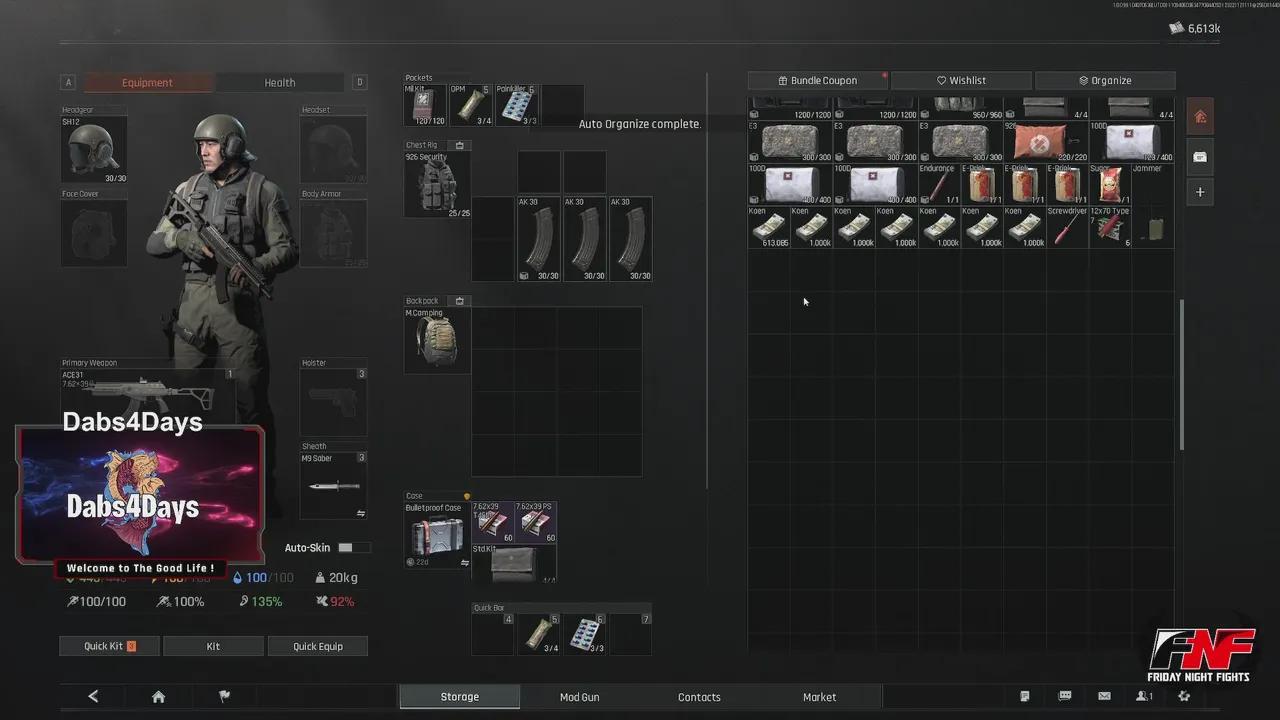Click the plus icon to add storage
This screenshot has width=1280, height=720.
[x=1200, y=192]
